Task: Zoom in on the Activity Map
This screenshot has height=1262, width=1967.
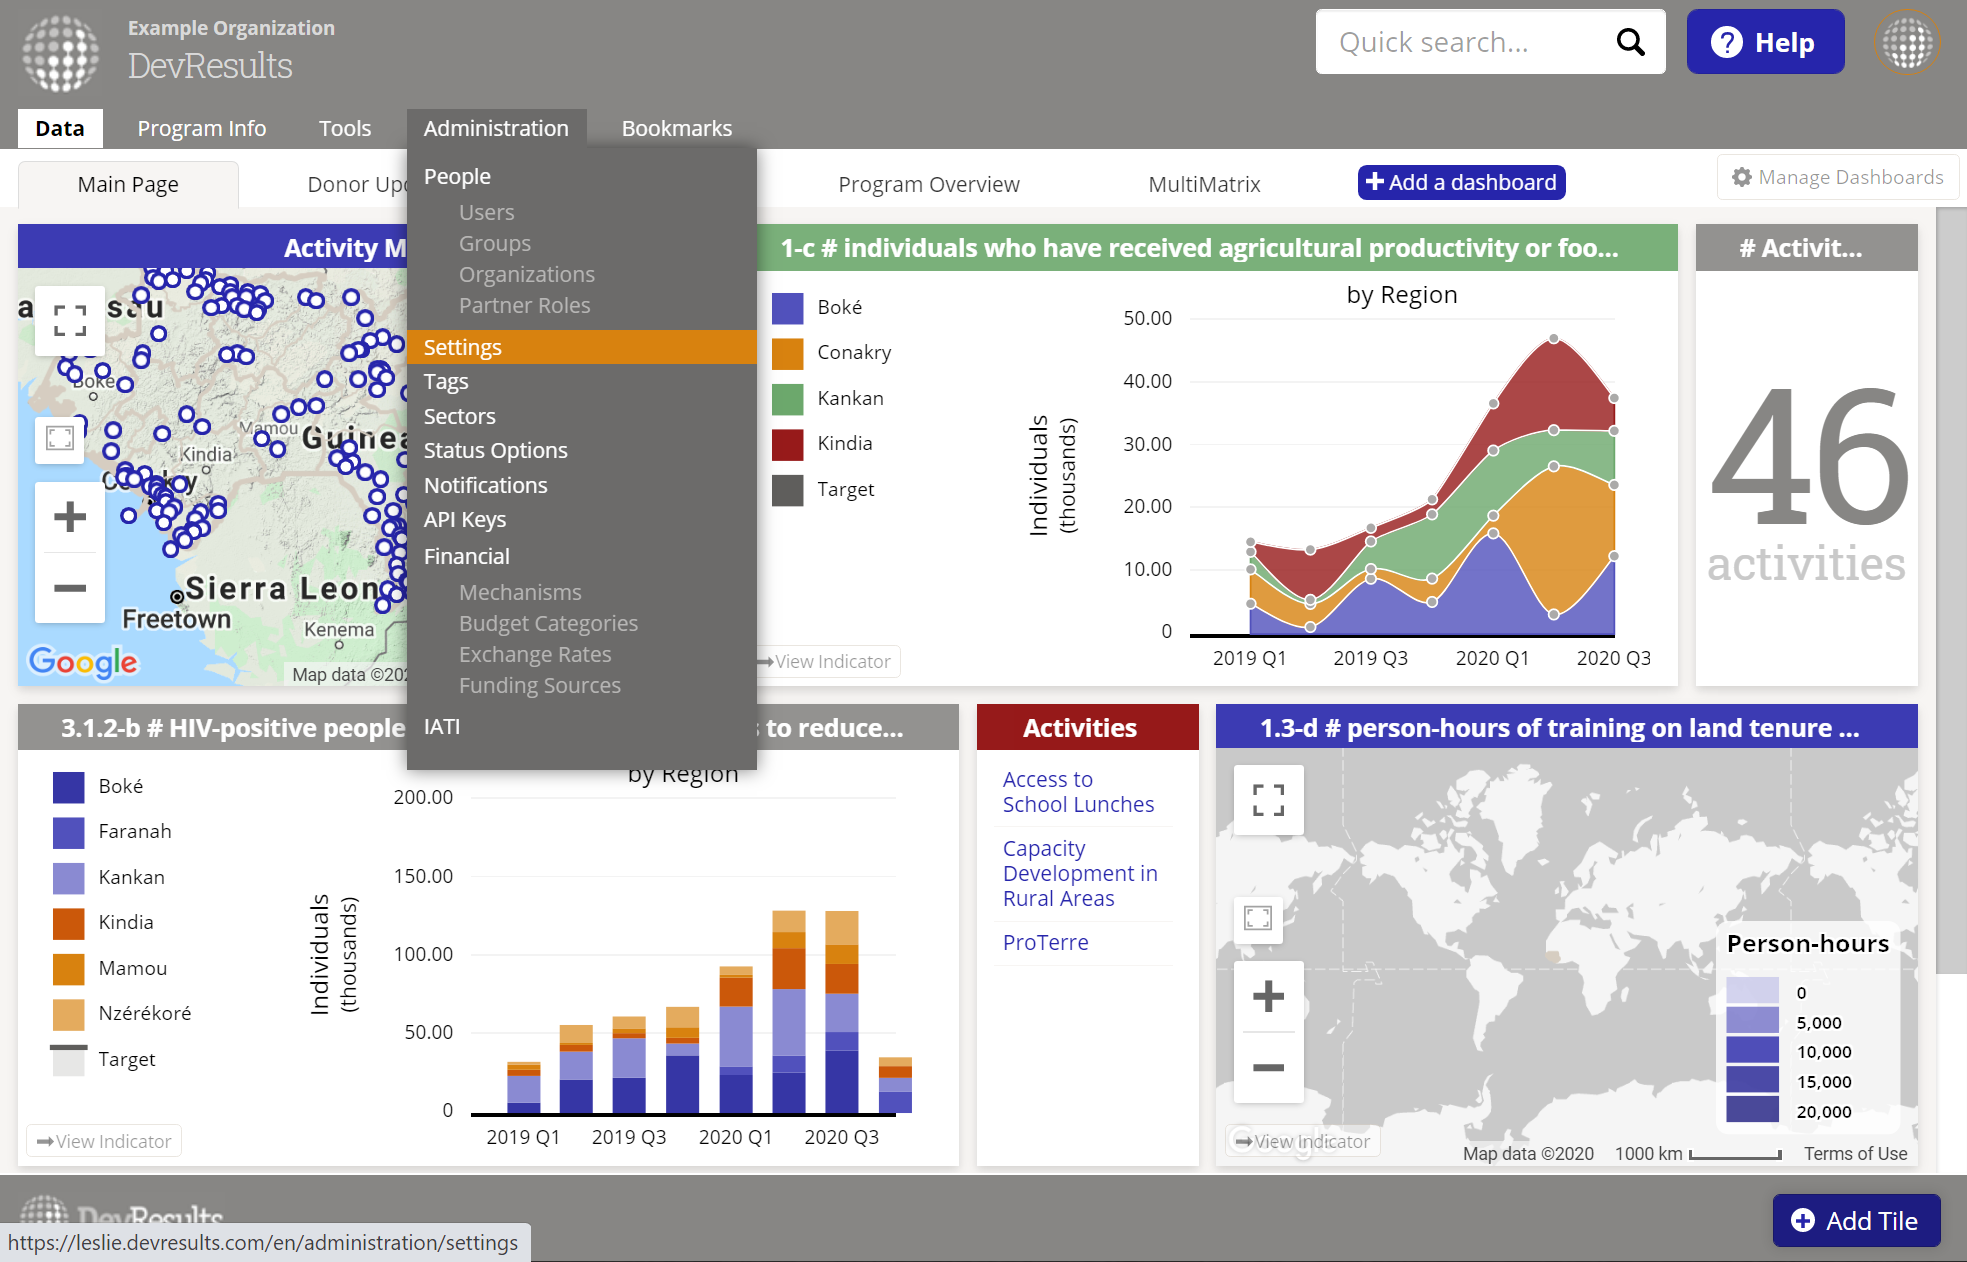Action: pyautogui.click(x=70, y=517)
